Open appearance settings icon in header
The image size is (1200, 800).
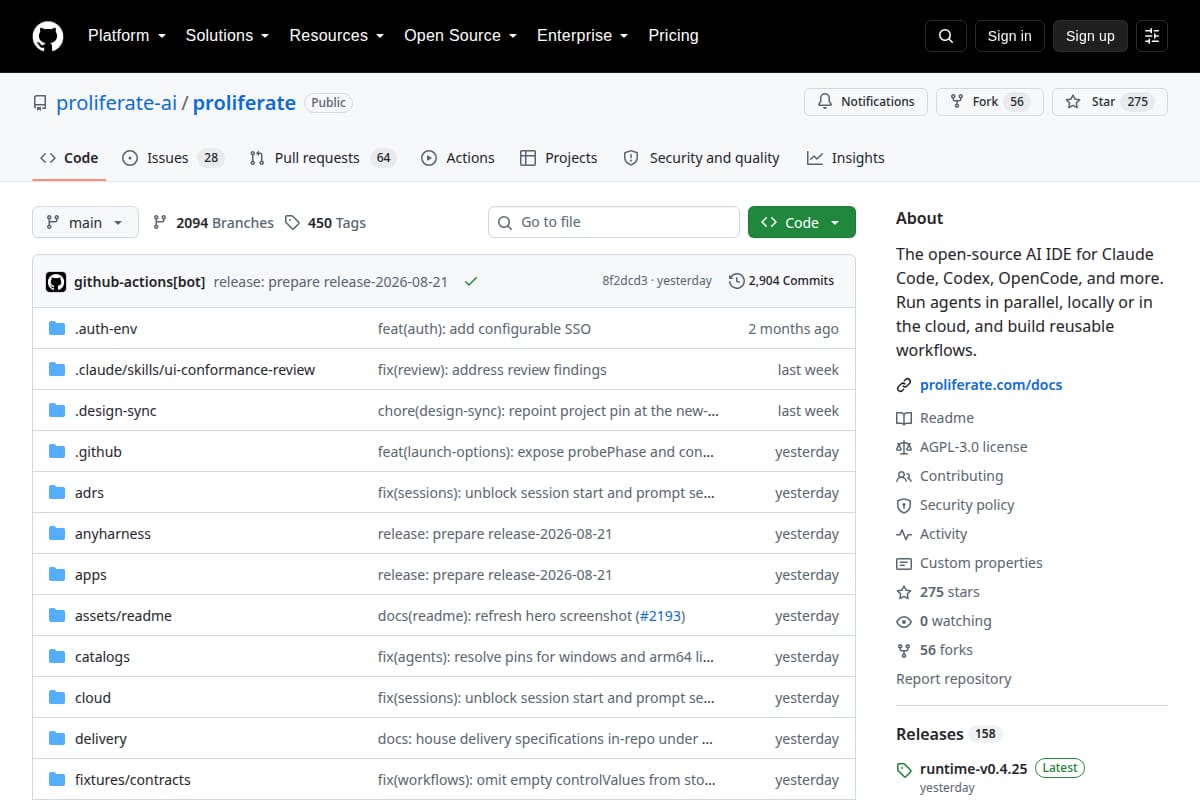pyautogui.click(x=1152, y=36)
